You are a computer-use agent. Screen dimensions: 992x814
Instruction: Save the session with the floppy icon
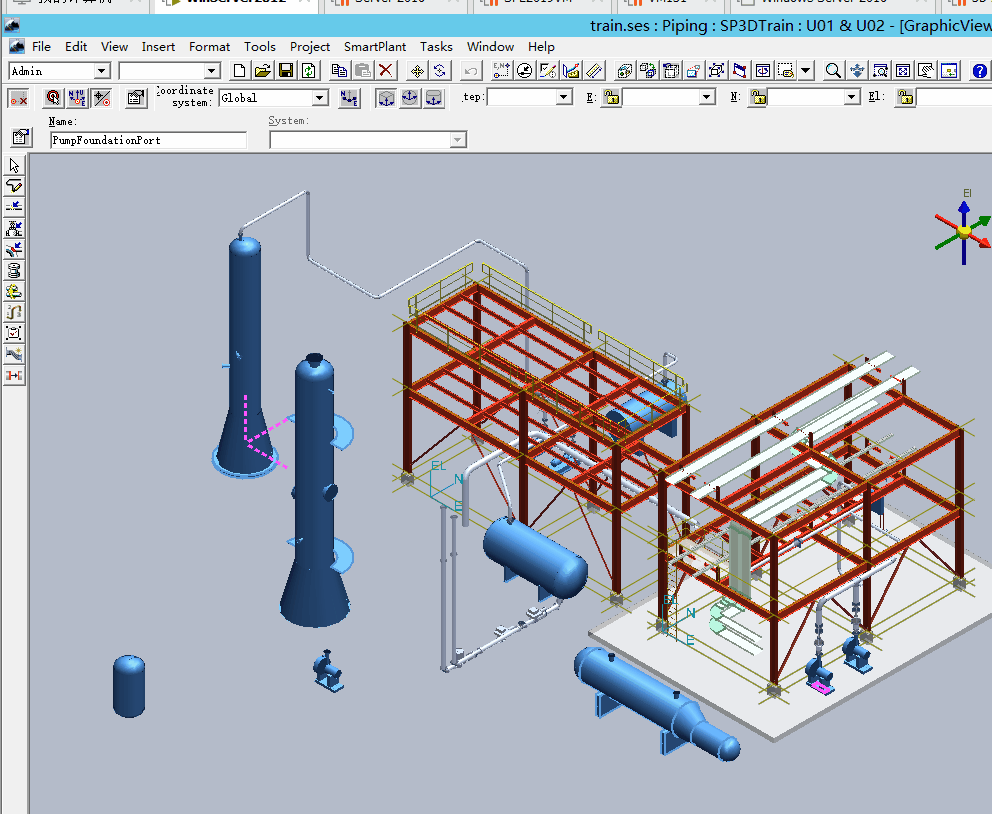tap(286, 71)
